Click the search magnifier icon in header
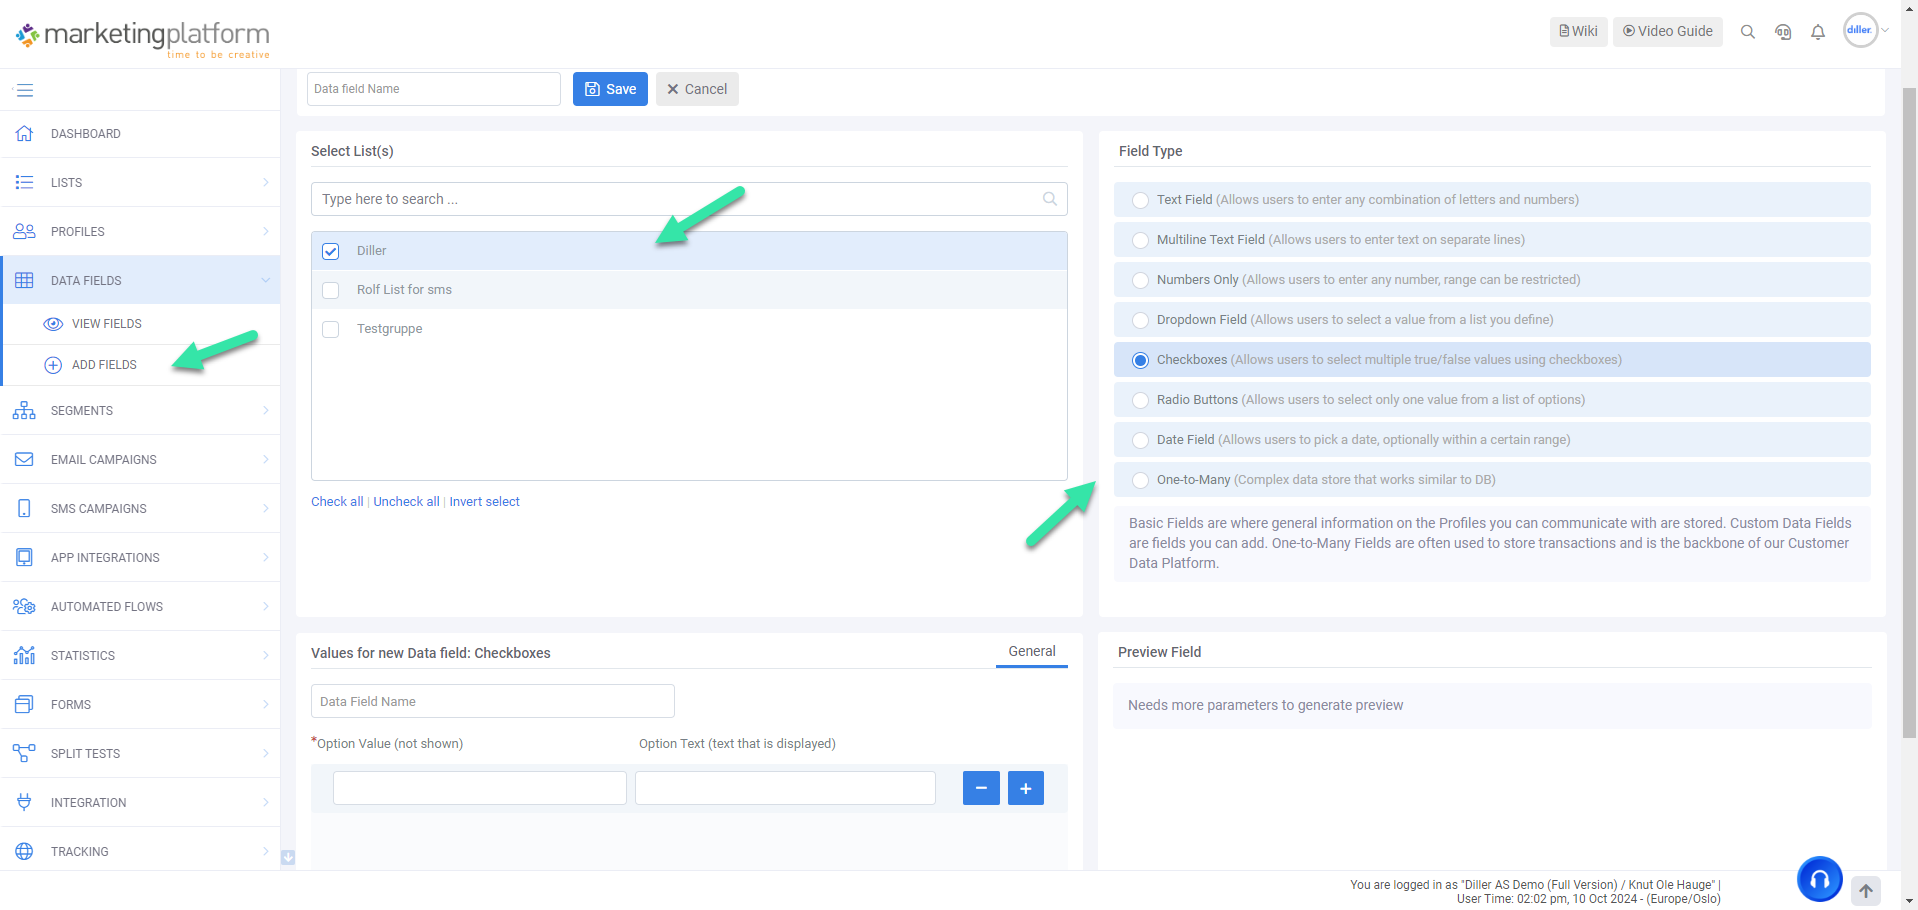Image resolution: width=1918 pixels, height=910 pixels. [1747, 32]
